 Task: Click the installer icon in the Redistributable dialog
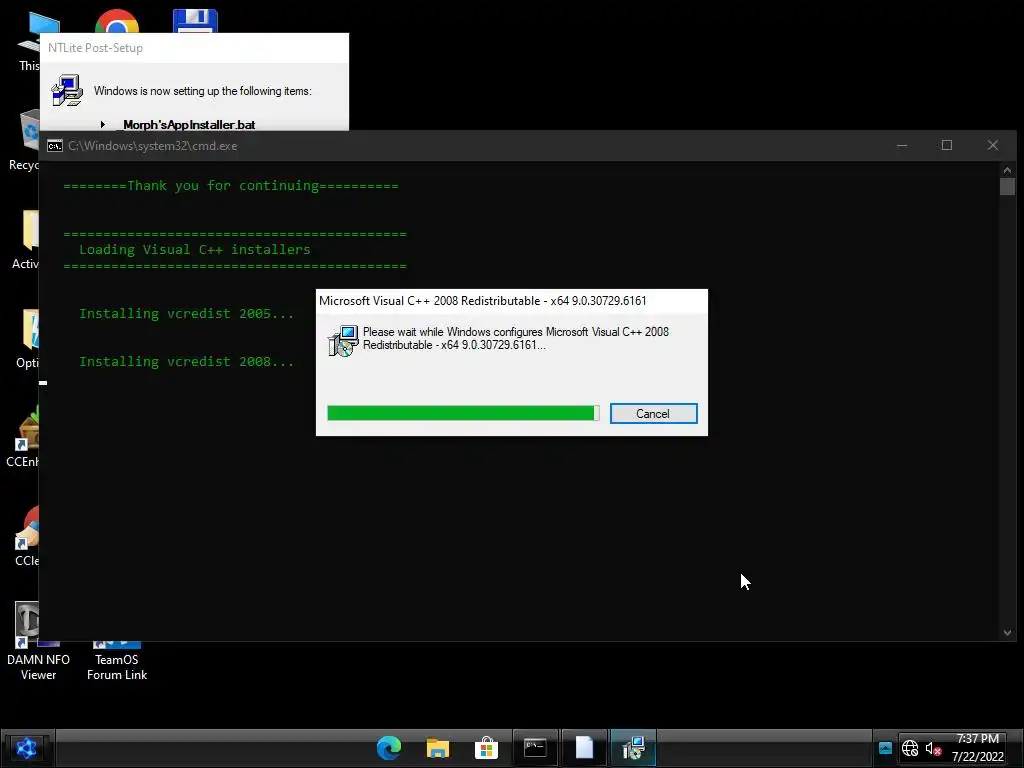[343, 341]
